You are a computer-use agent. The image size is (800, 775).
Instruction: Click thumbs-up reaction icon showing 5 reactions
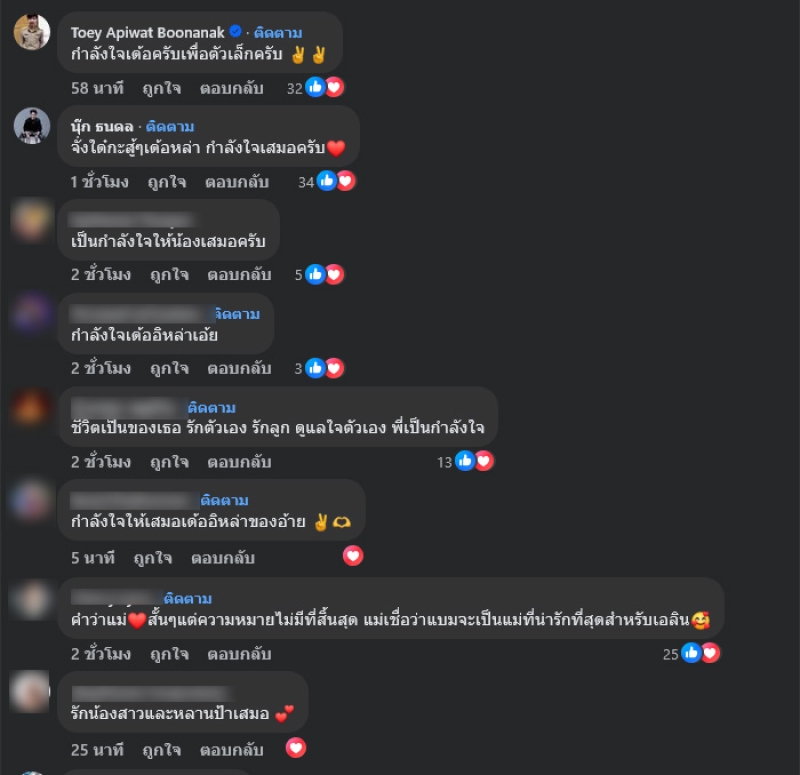click(x=315, y=275)
